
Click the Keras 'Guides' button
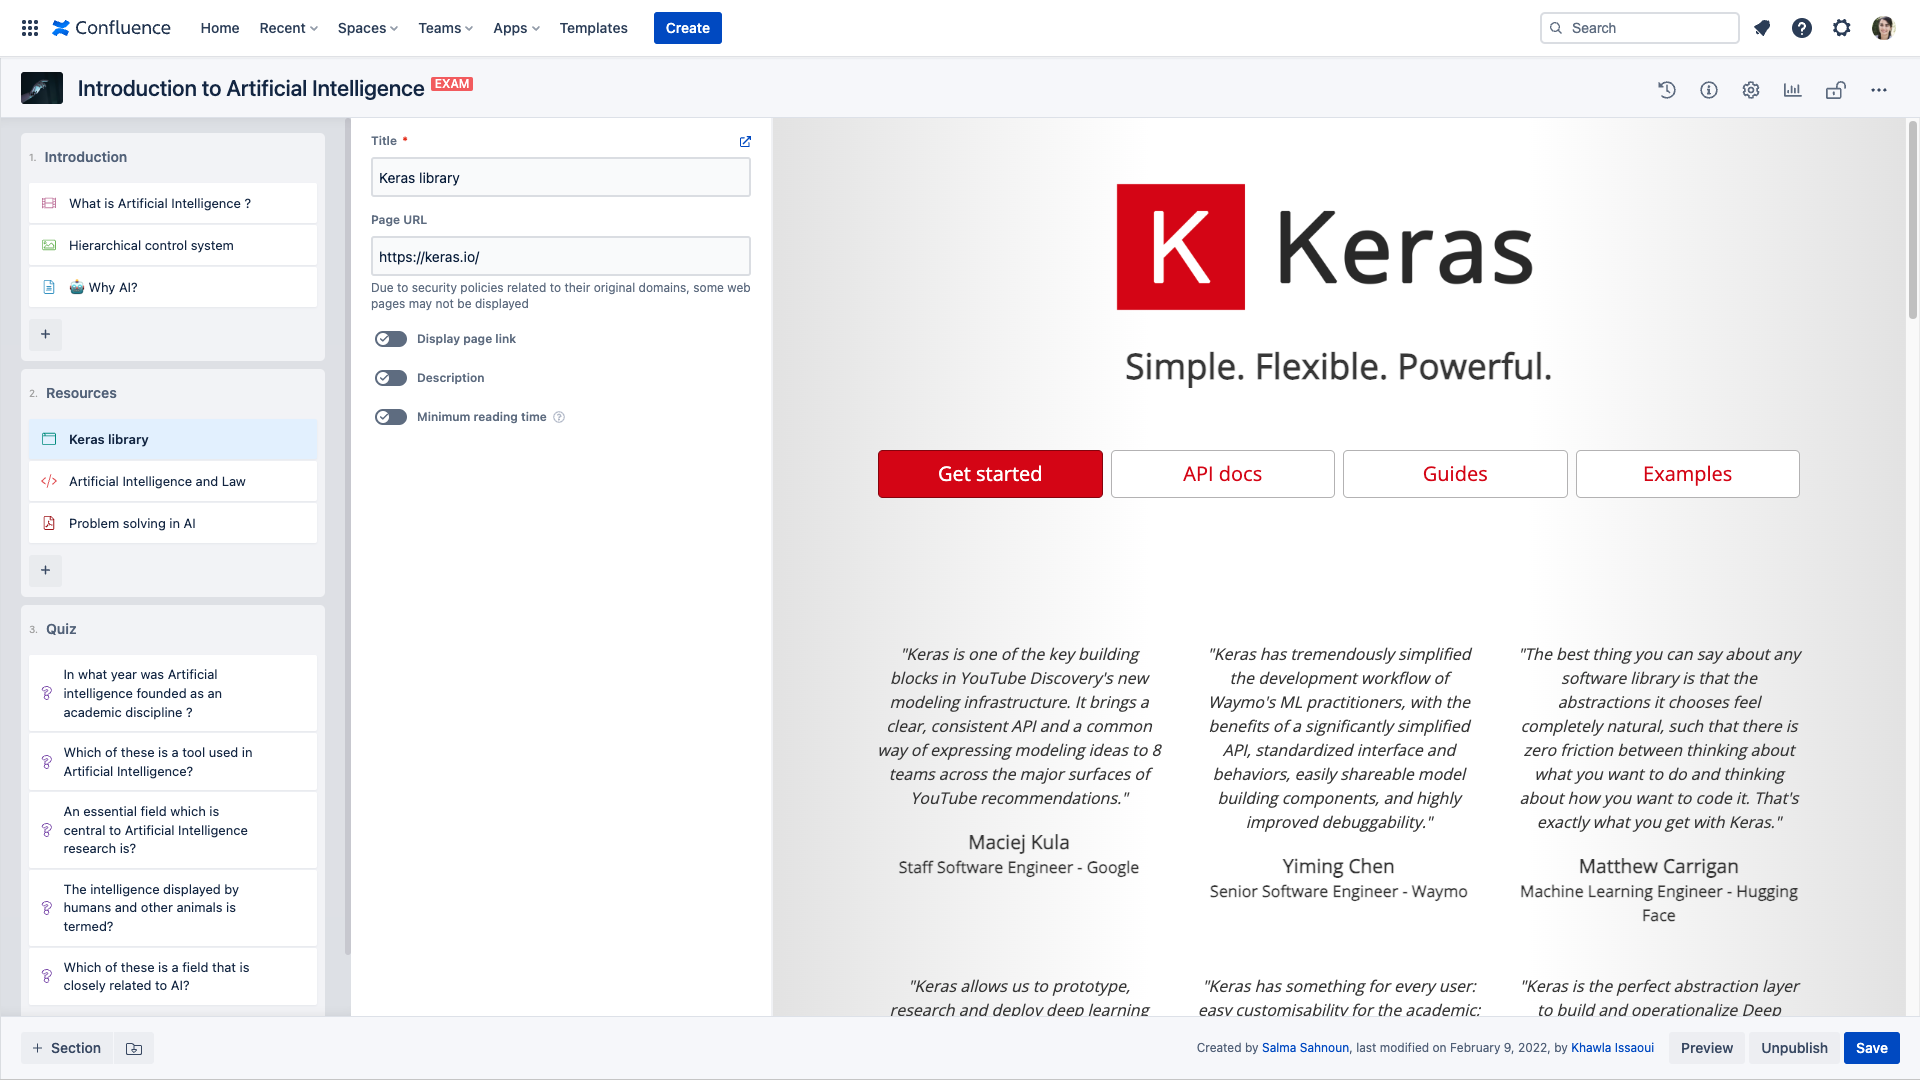click(x=1455, y=474)
